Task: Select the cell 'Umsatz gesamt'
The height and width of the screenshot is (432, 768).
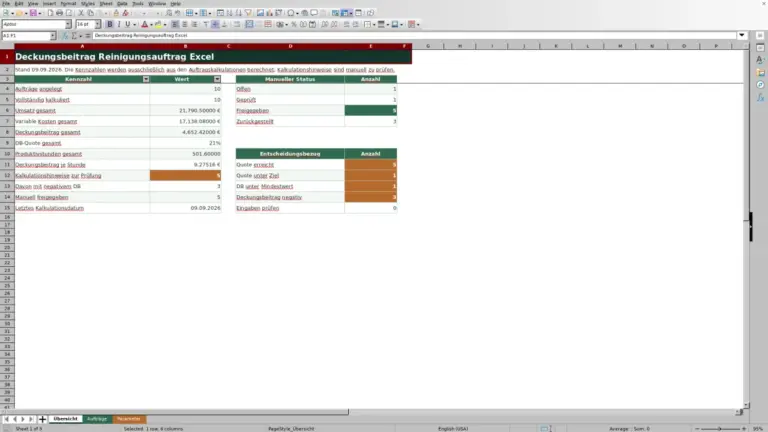Action: 82,111
